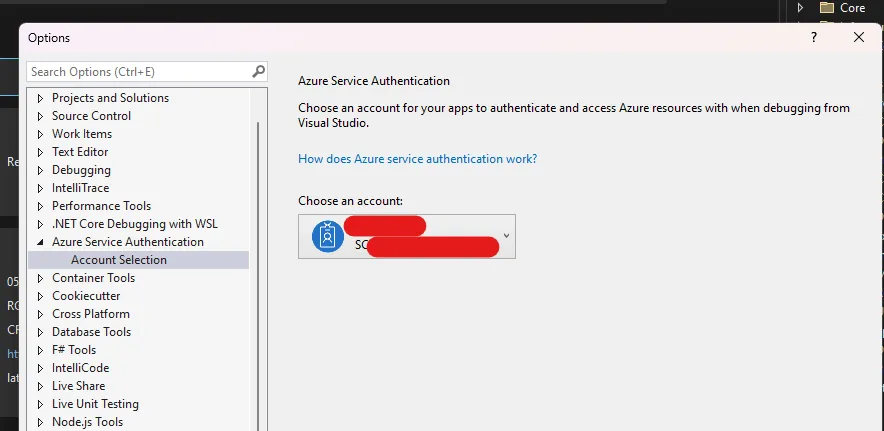Select Text Editor tree label

(x=80, y=152)
